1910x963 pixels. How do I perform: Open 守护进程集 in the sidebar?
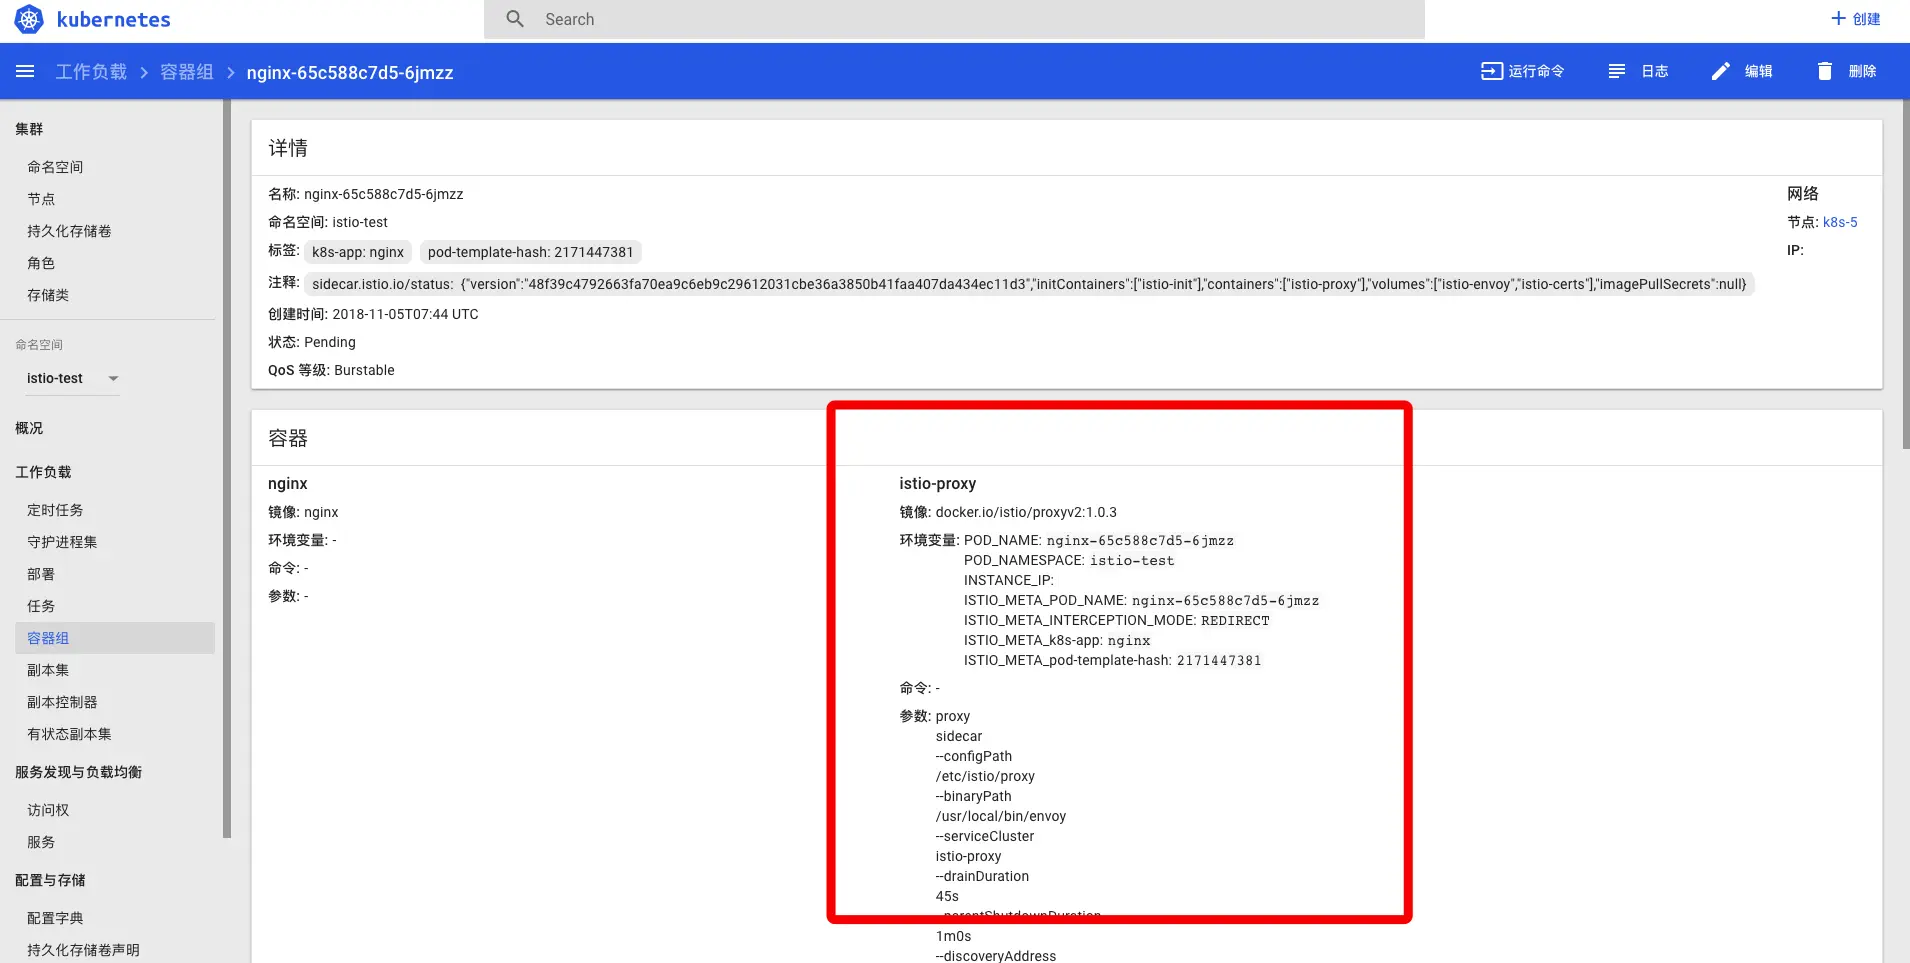[62, 542]
